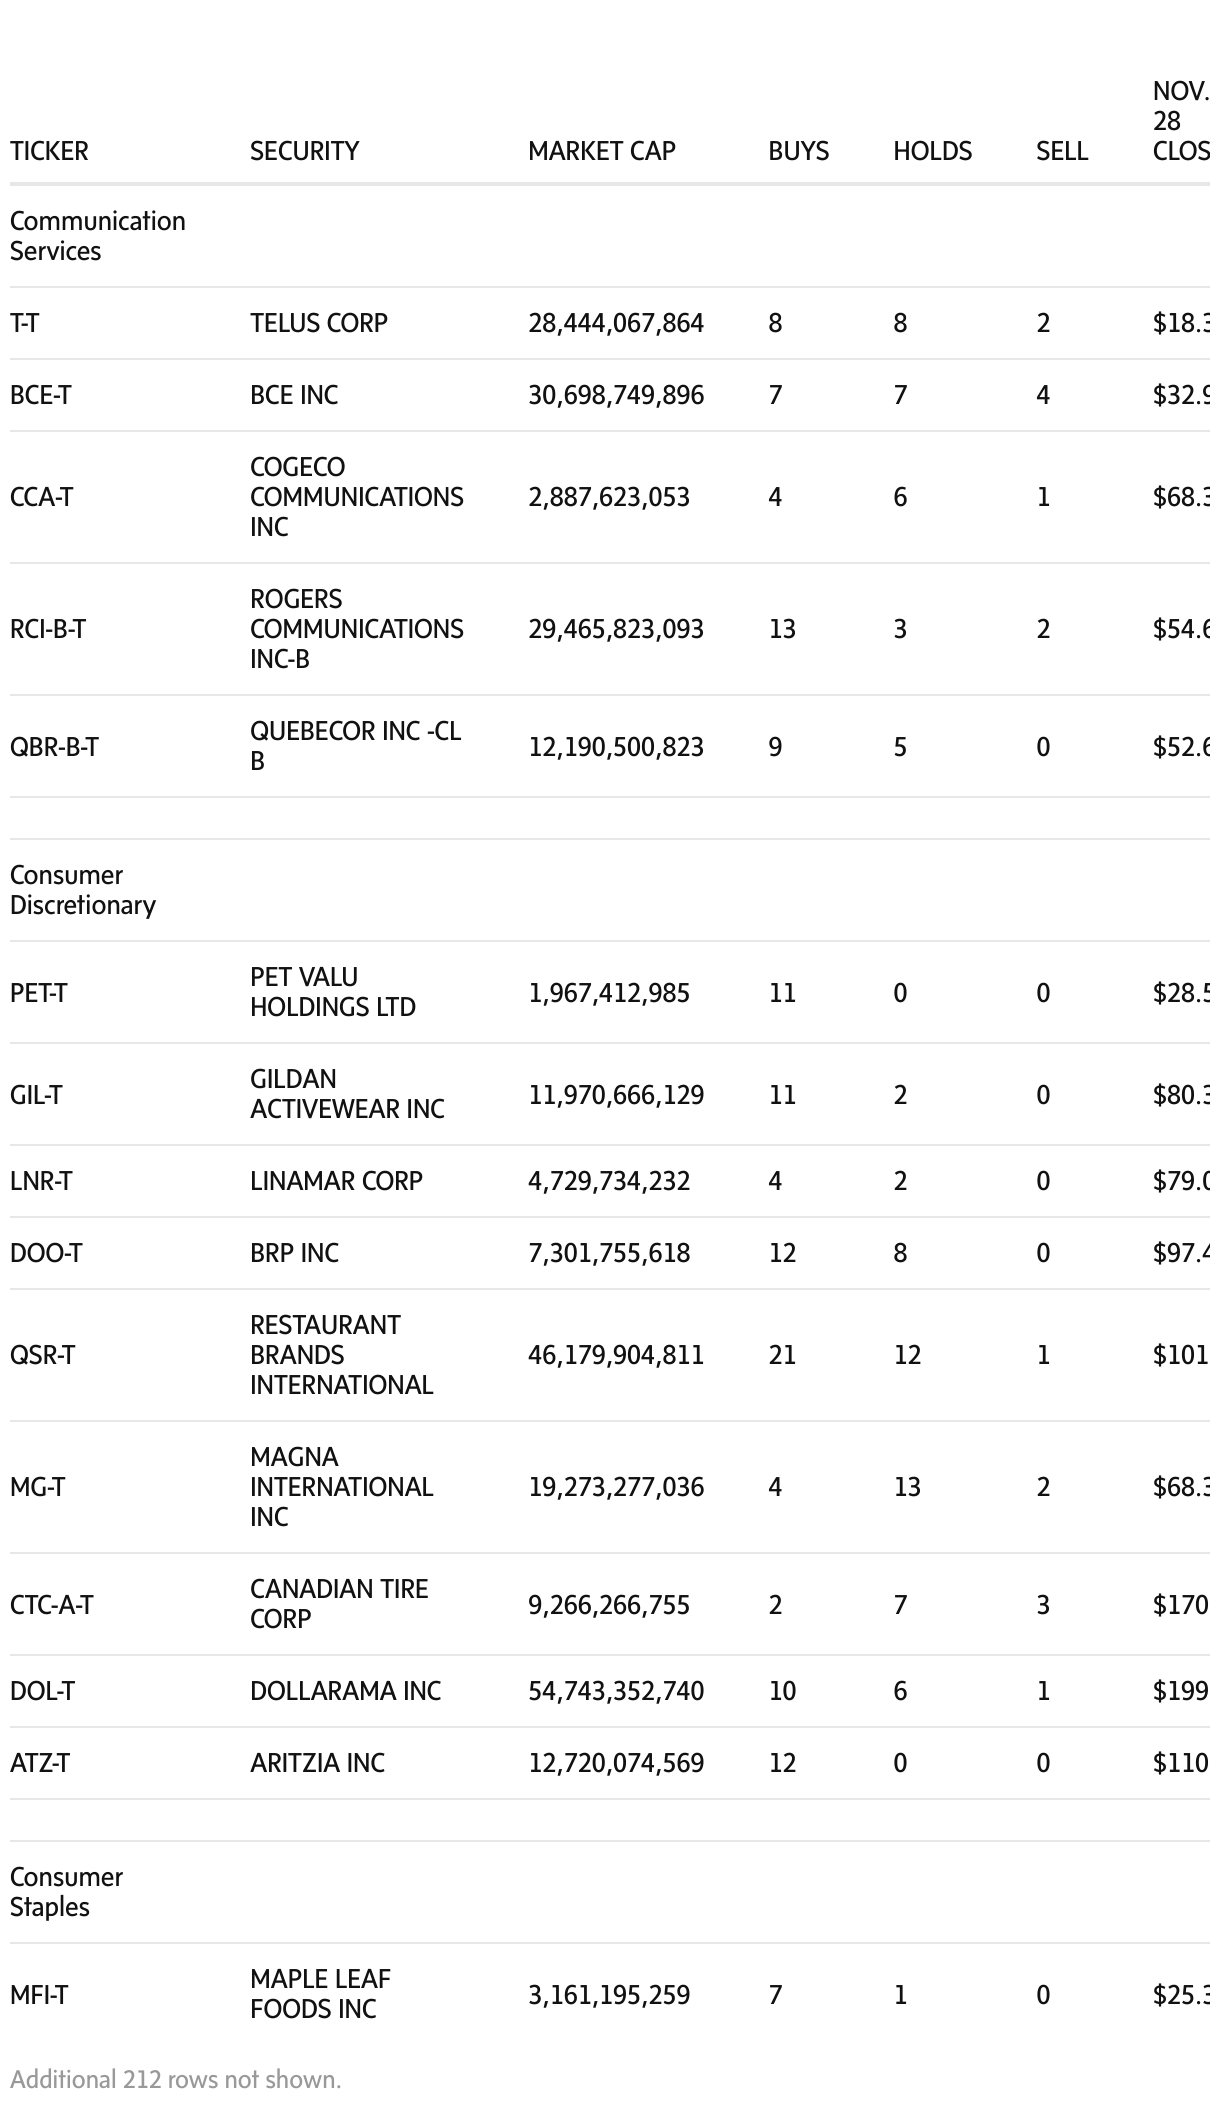The height and width of the screenshot is (2104, 1220).
Task: Click the MAPLE LEAF FOODS INC name
Action: coord(320,1994)
